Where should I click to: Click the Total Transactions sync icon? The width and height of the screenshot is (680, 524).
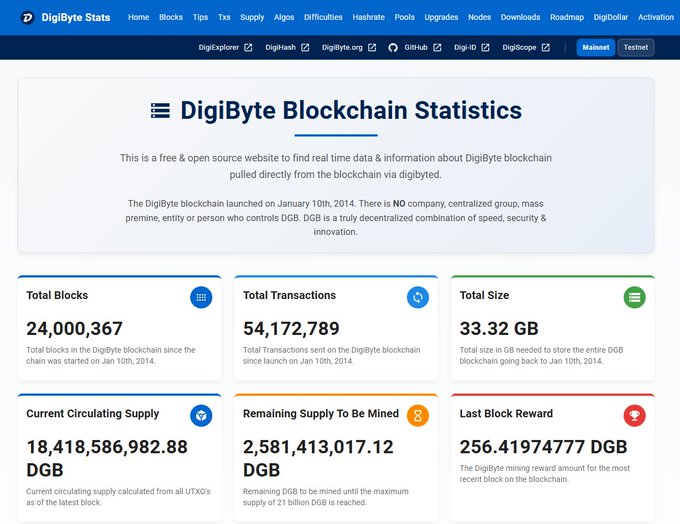coord(418,297)
